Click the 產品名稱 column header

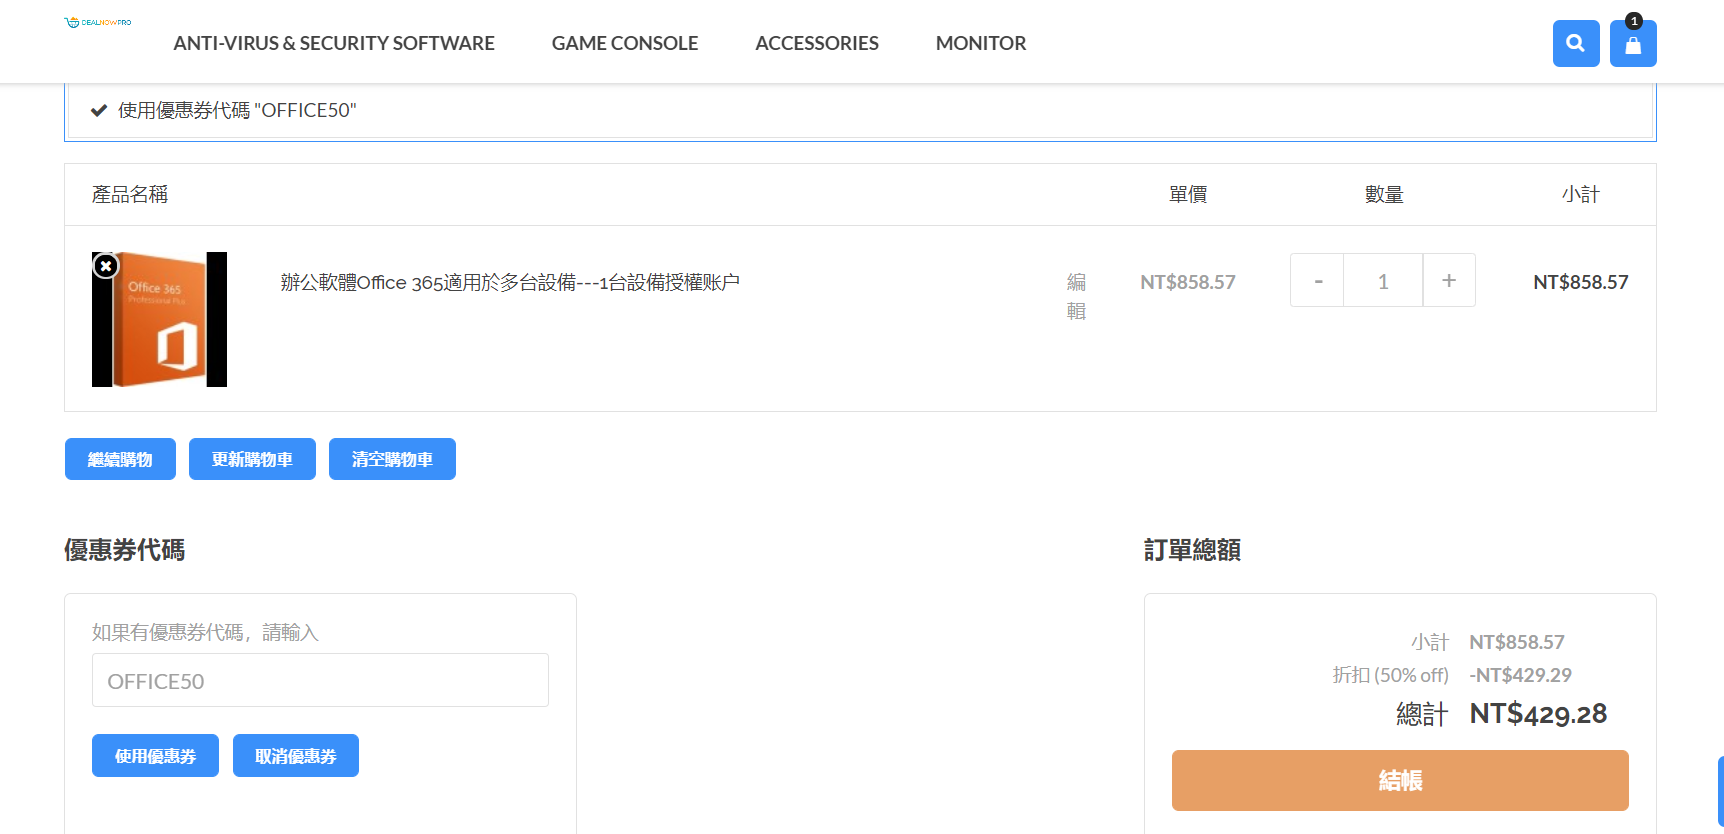[x=130, y=194]
